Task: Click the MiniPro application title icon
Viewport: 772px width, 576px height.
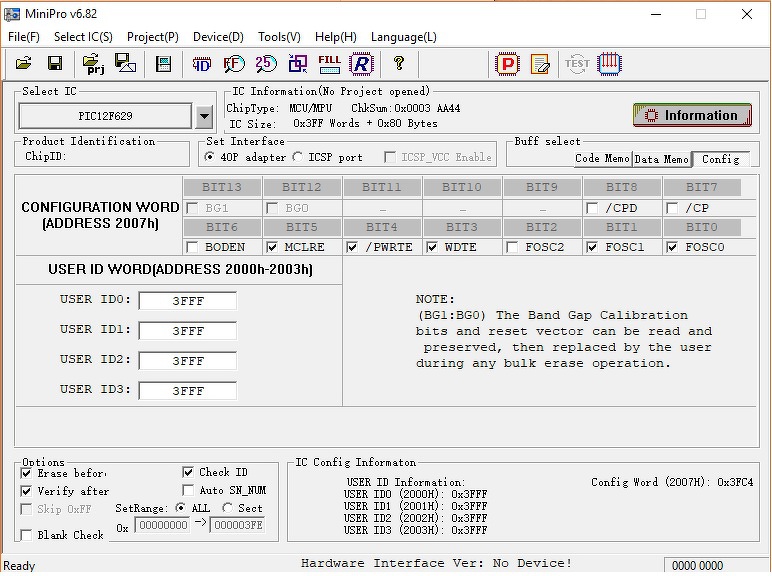Action: click(x=12, y=14)
